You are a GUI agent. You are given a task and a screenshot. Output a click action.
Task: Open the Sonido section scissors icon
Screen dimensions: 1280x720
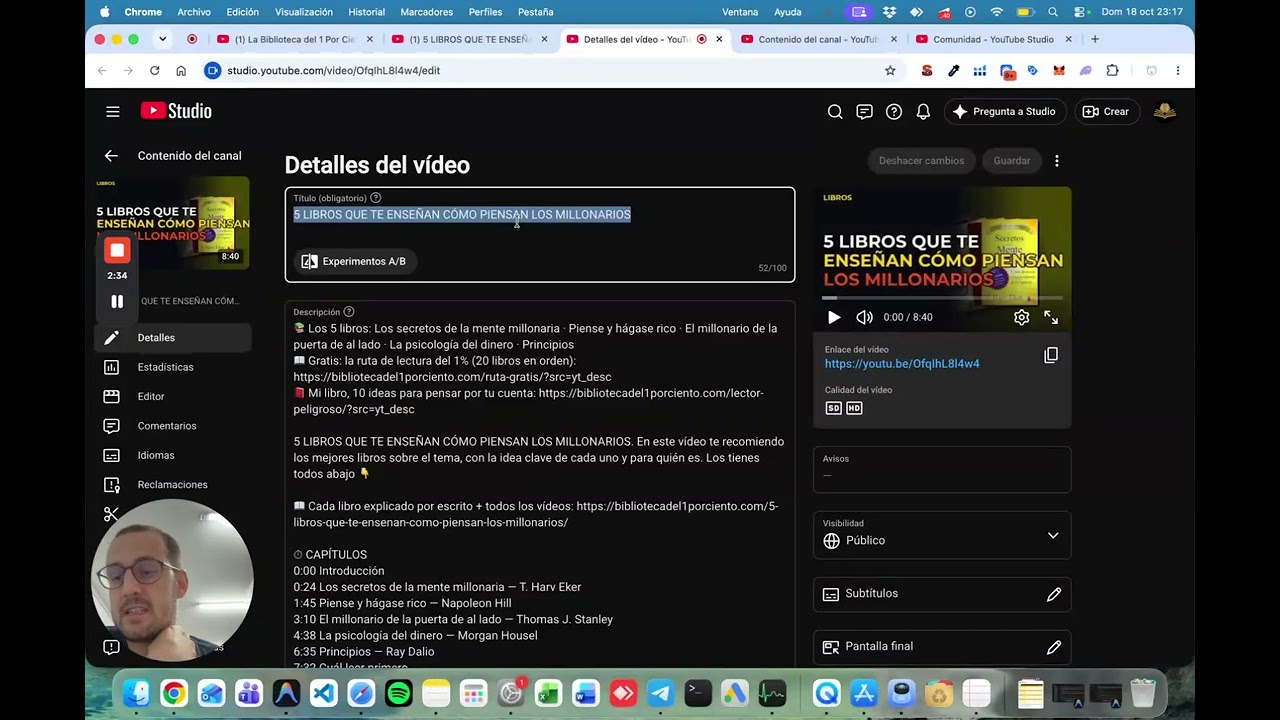(111, 514)
